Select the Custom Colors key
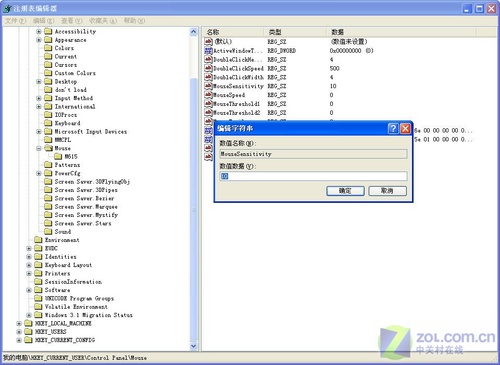Viewport: 500px width, 365px height. (75, 73)
